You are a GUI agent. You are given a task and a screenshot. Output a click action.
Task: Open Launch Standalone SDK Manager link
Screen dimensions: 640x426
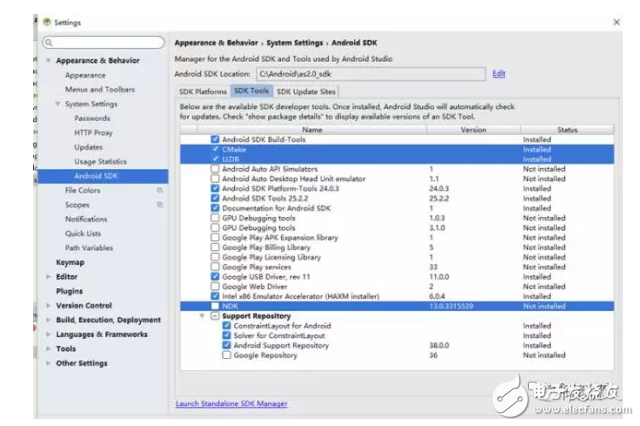(231, 404)
